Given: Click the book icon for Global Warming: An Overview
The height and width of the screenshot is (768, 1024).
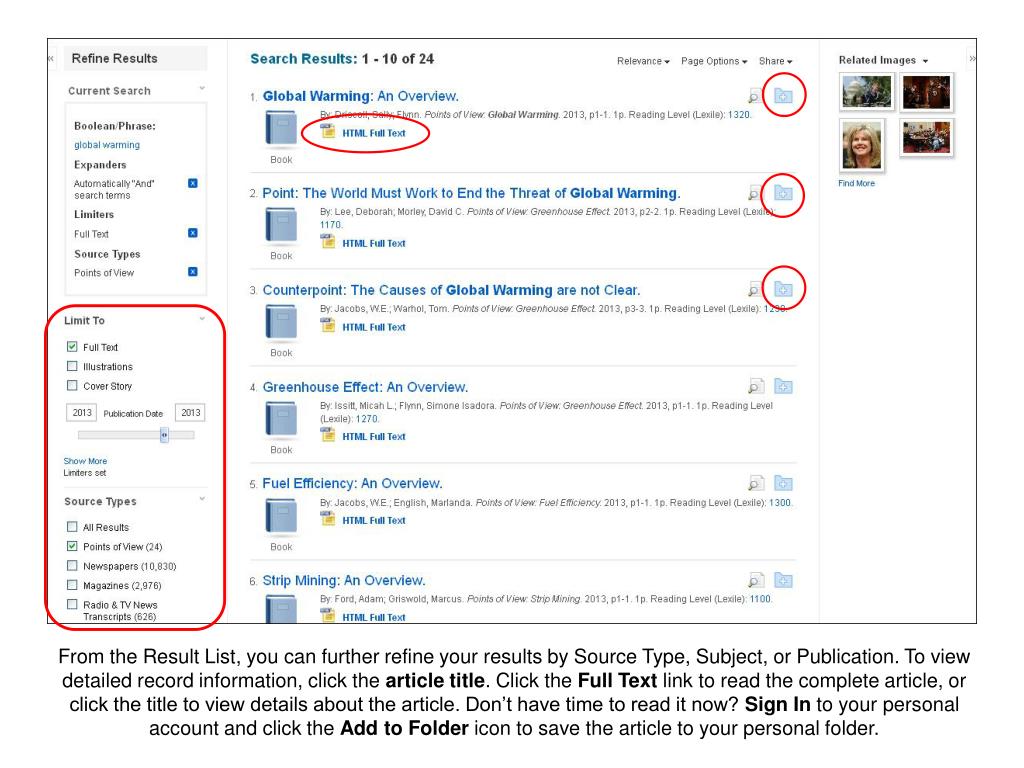Looking at the screenshot, I should pos(281,128).
